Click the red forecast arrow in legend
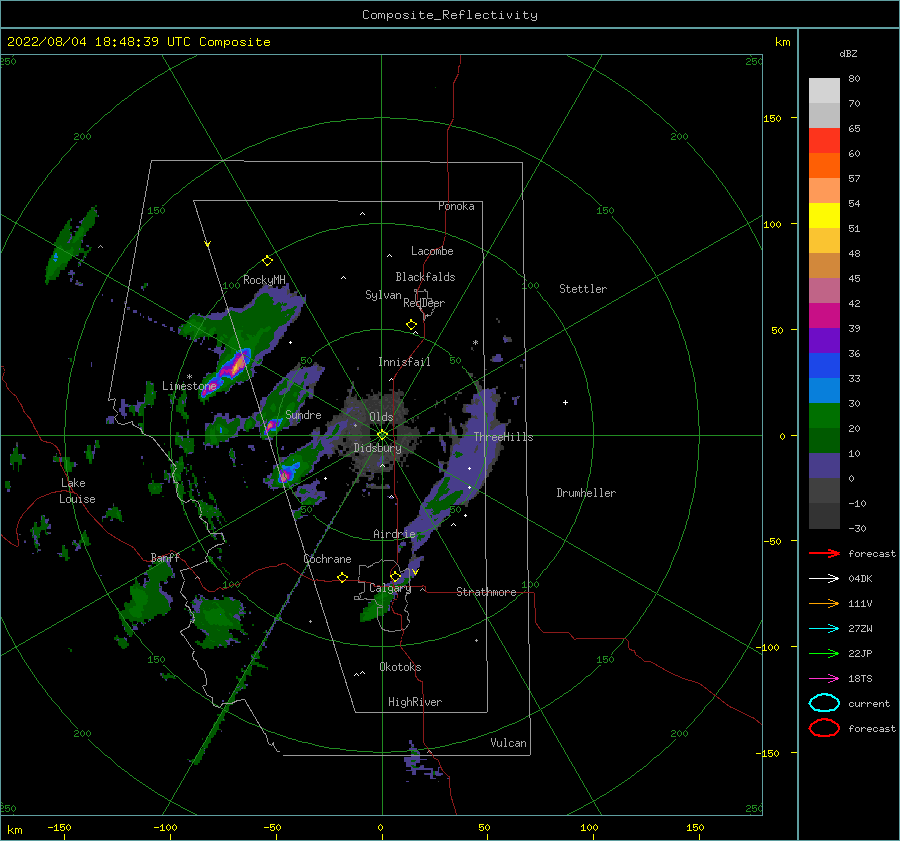 click(824, 553)
